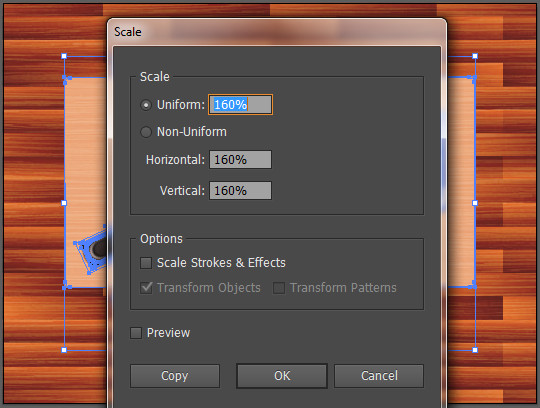This screenshot has height=408, width=540.
Task: Click the top-left bounding box handle
Action: click(64, 56)
